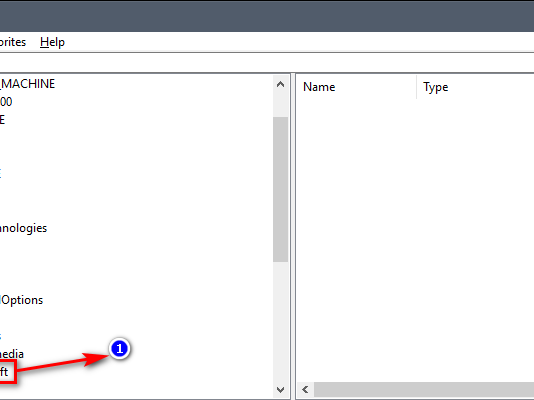This screenshot has width=534, height=400.
Task: Select the tree entry ending in 00
Action: 6,101
